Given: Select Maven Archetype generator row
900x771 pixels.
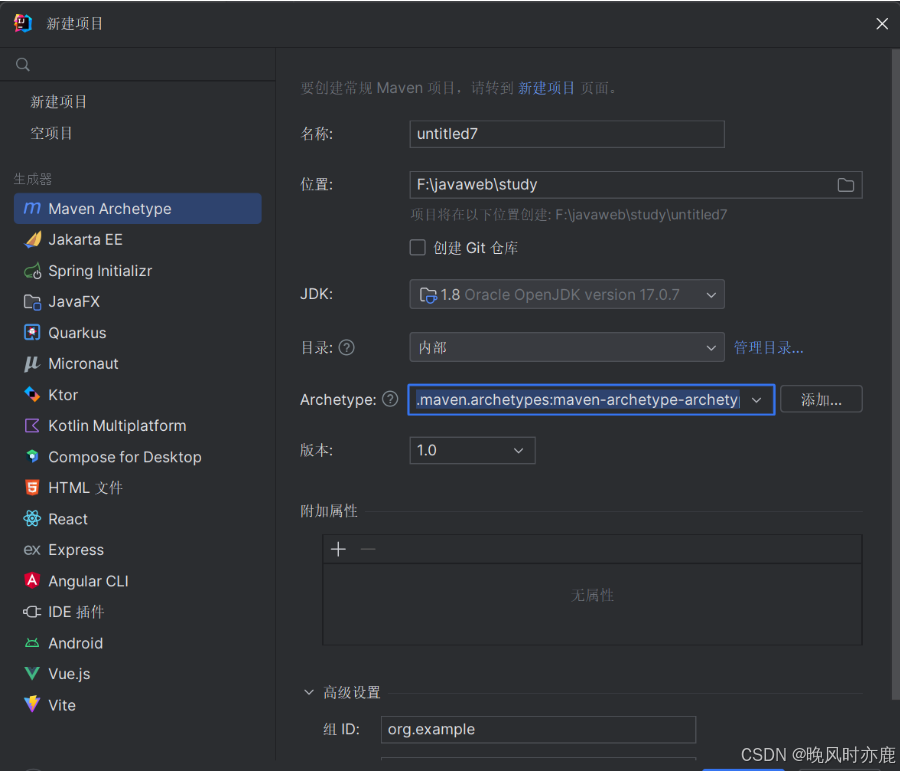Looking at the screenshot, I should coord(138,208).
